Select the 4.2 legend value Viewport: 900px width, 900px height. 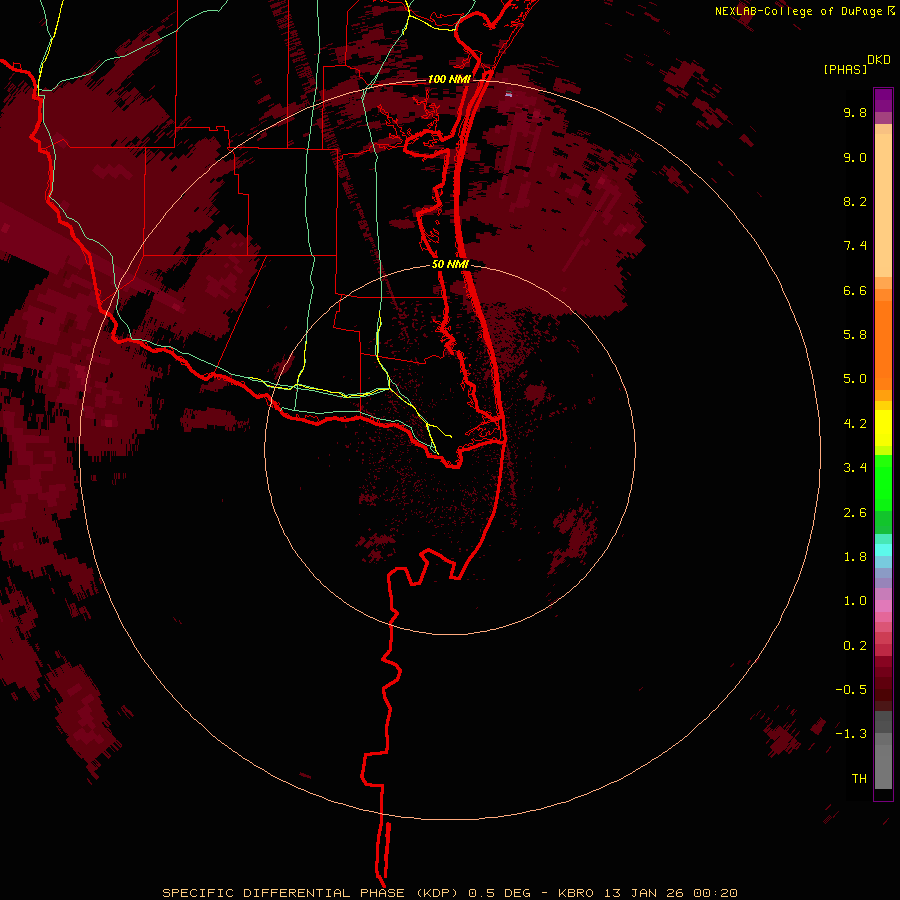[x=855, y=424]
